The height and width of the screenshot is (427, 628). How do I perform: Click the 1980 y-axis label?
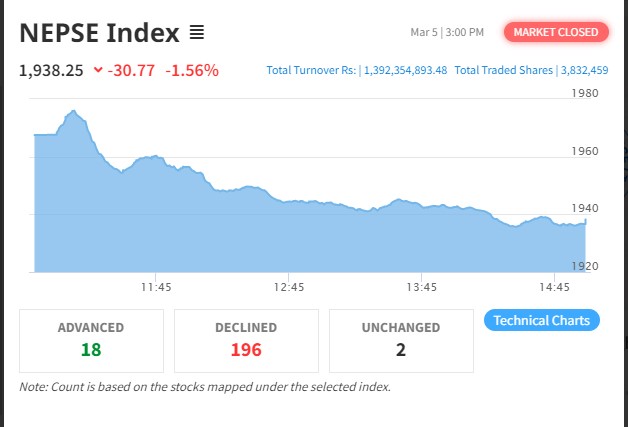pyautogui.click(x=584, y=94)
